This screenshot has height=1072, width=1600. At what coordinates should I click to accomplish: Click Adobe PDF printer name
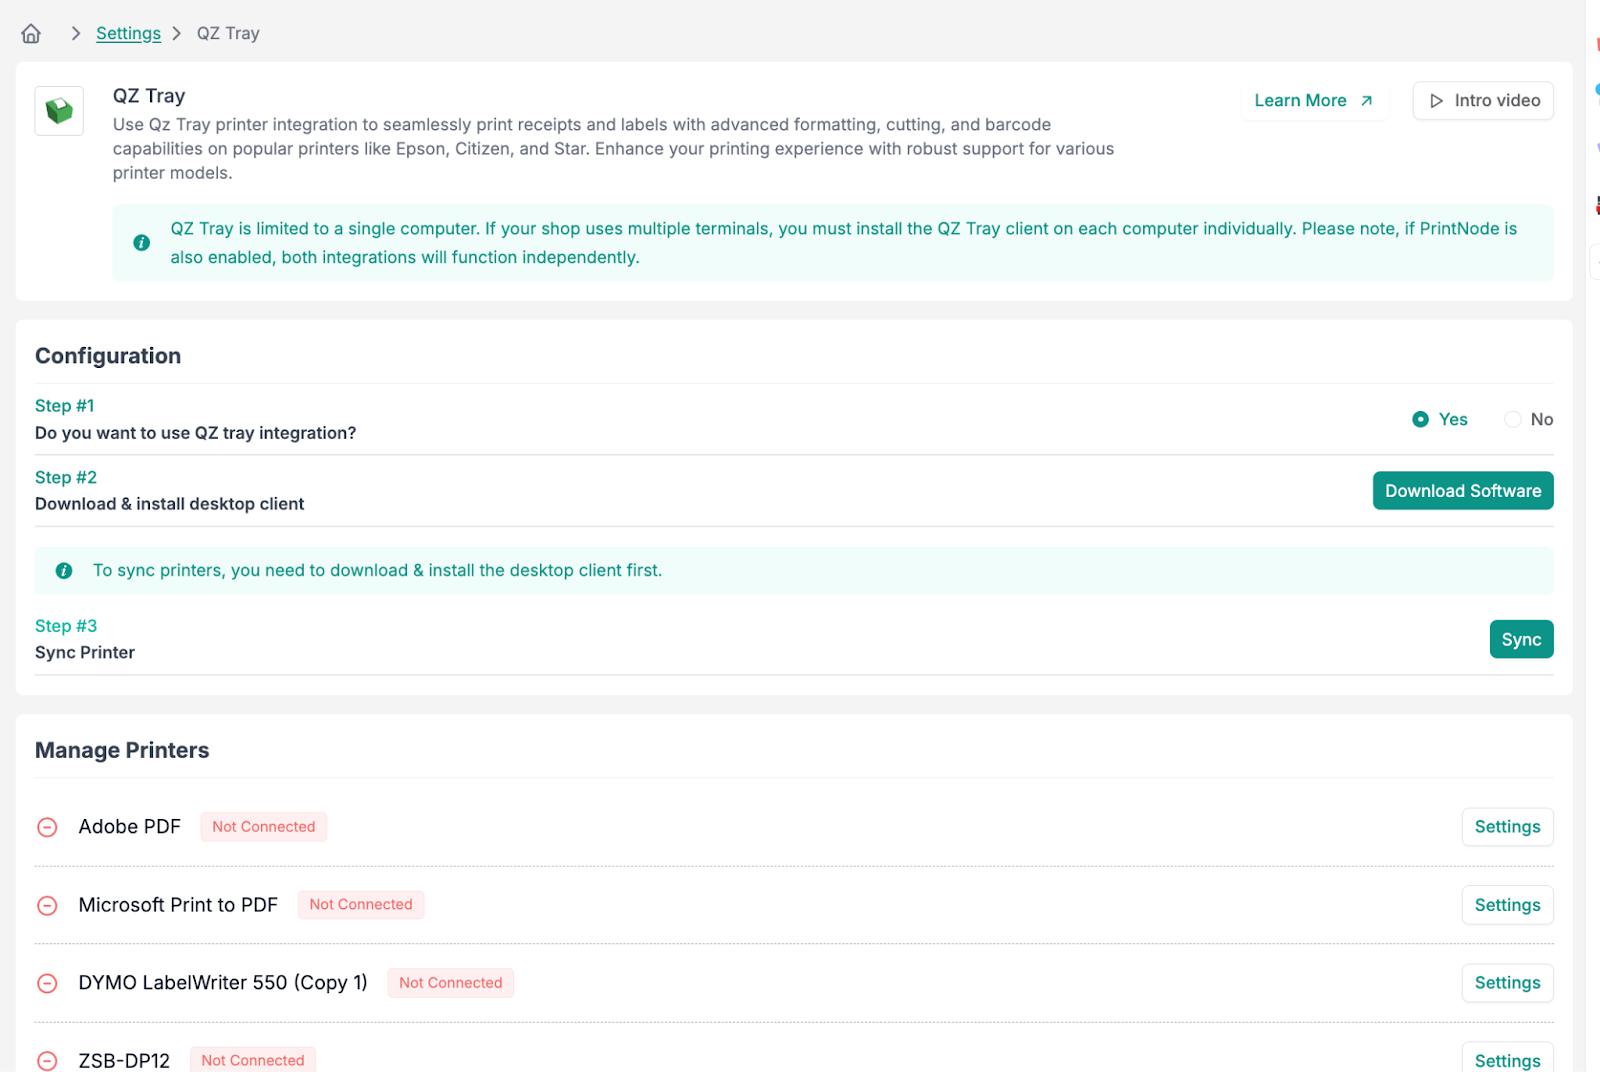pos(130,827)
